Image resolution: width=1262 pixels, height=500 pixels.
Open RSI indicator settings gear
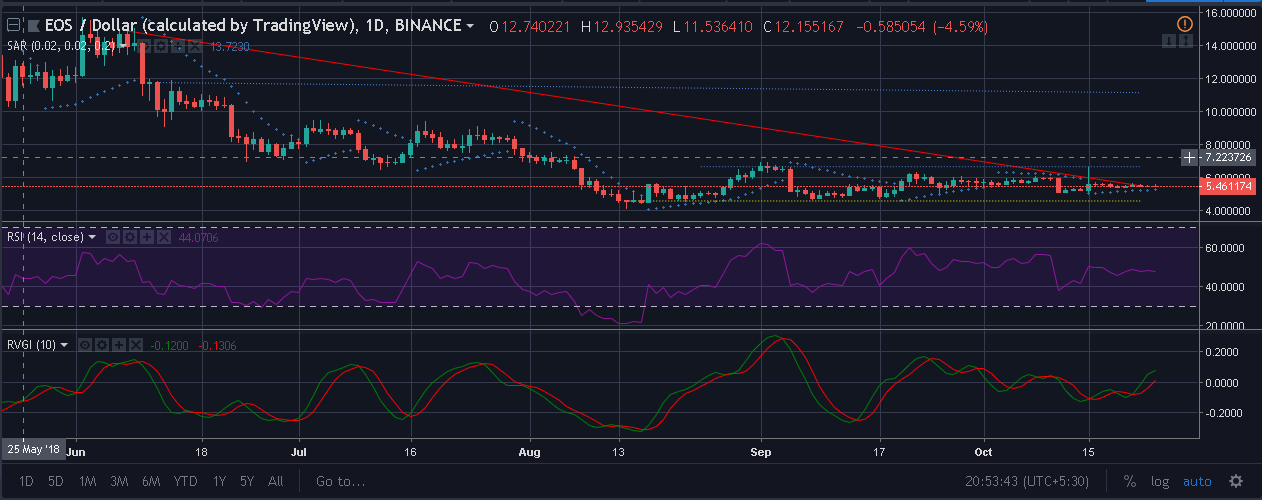[x=130, y=237]
